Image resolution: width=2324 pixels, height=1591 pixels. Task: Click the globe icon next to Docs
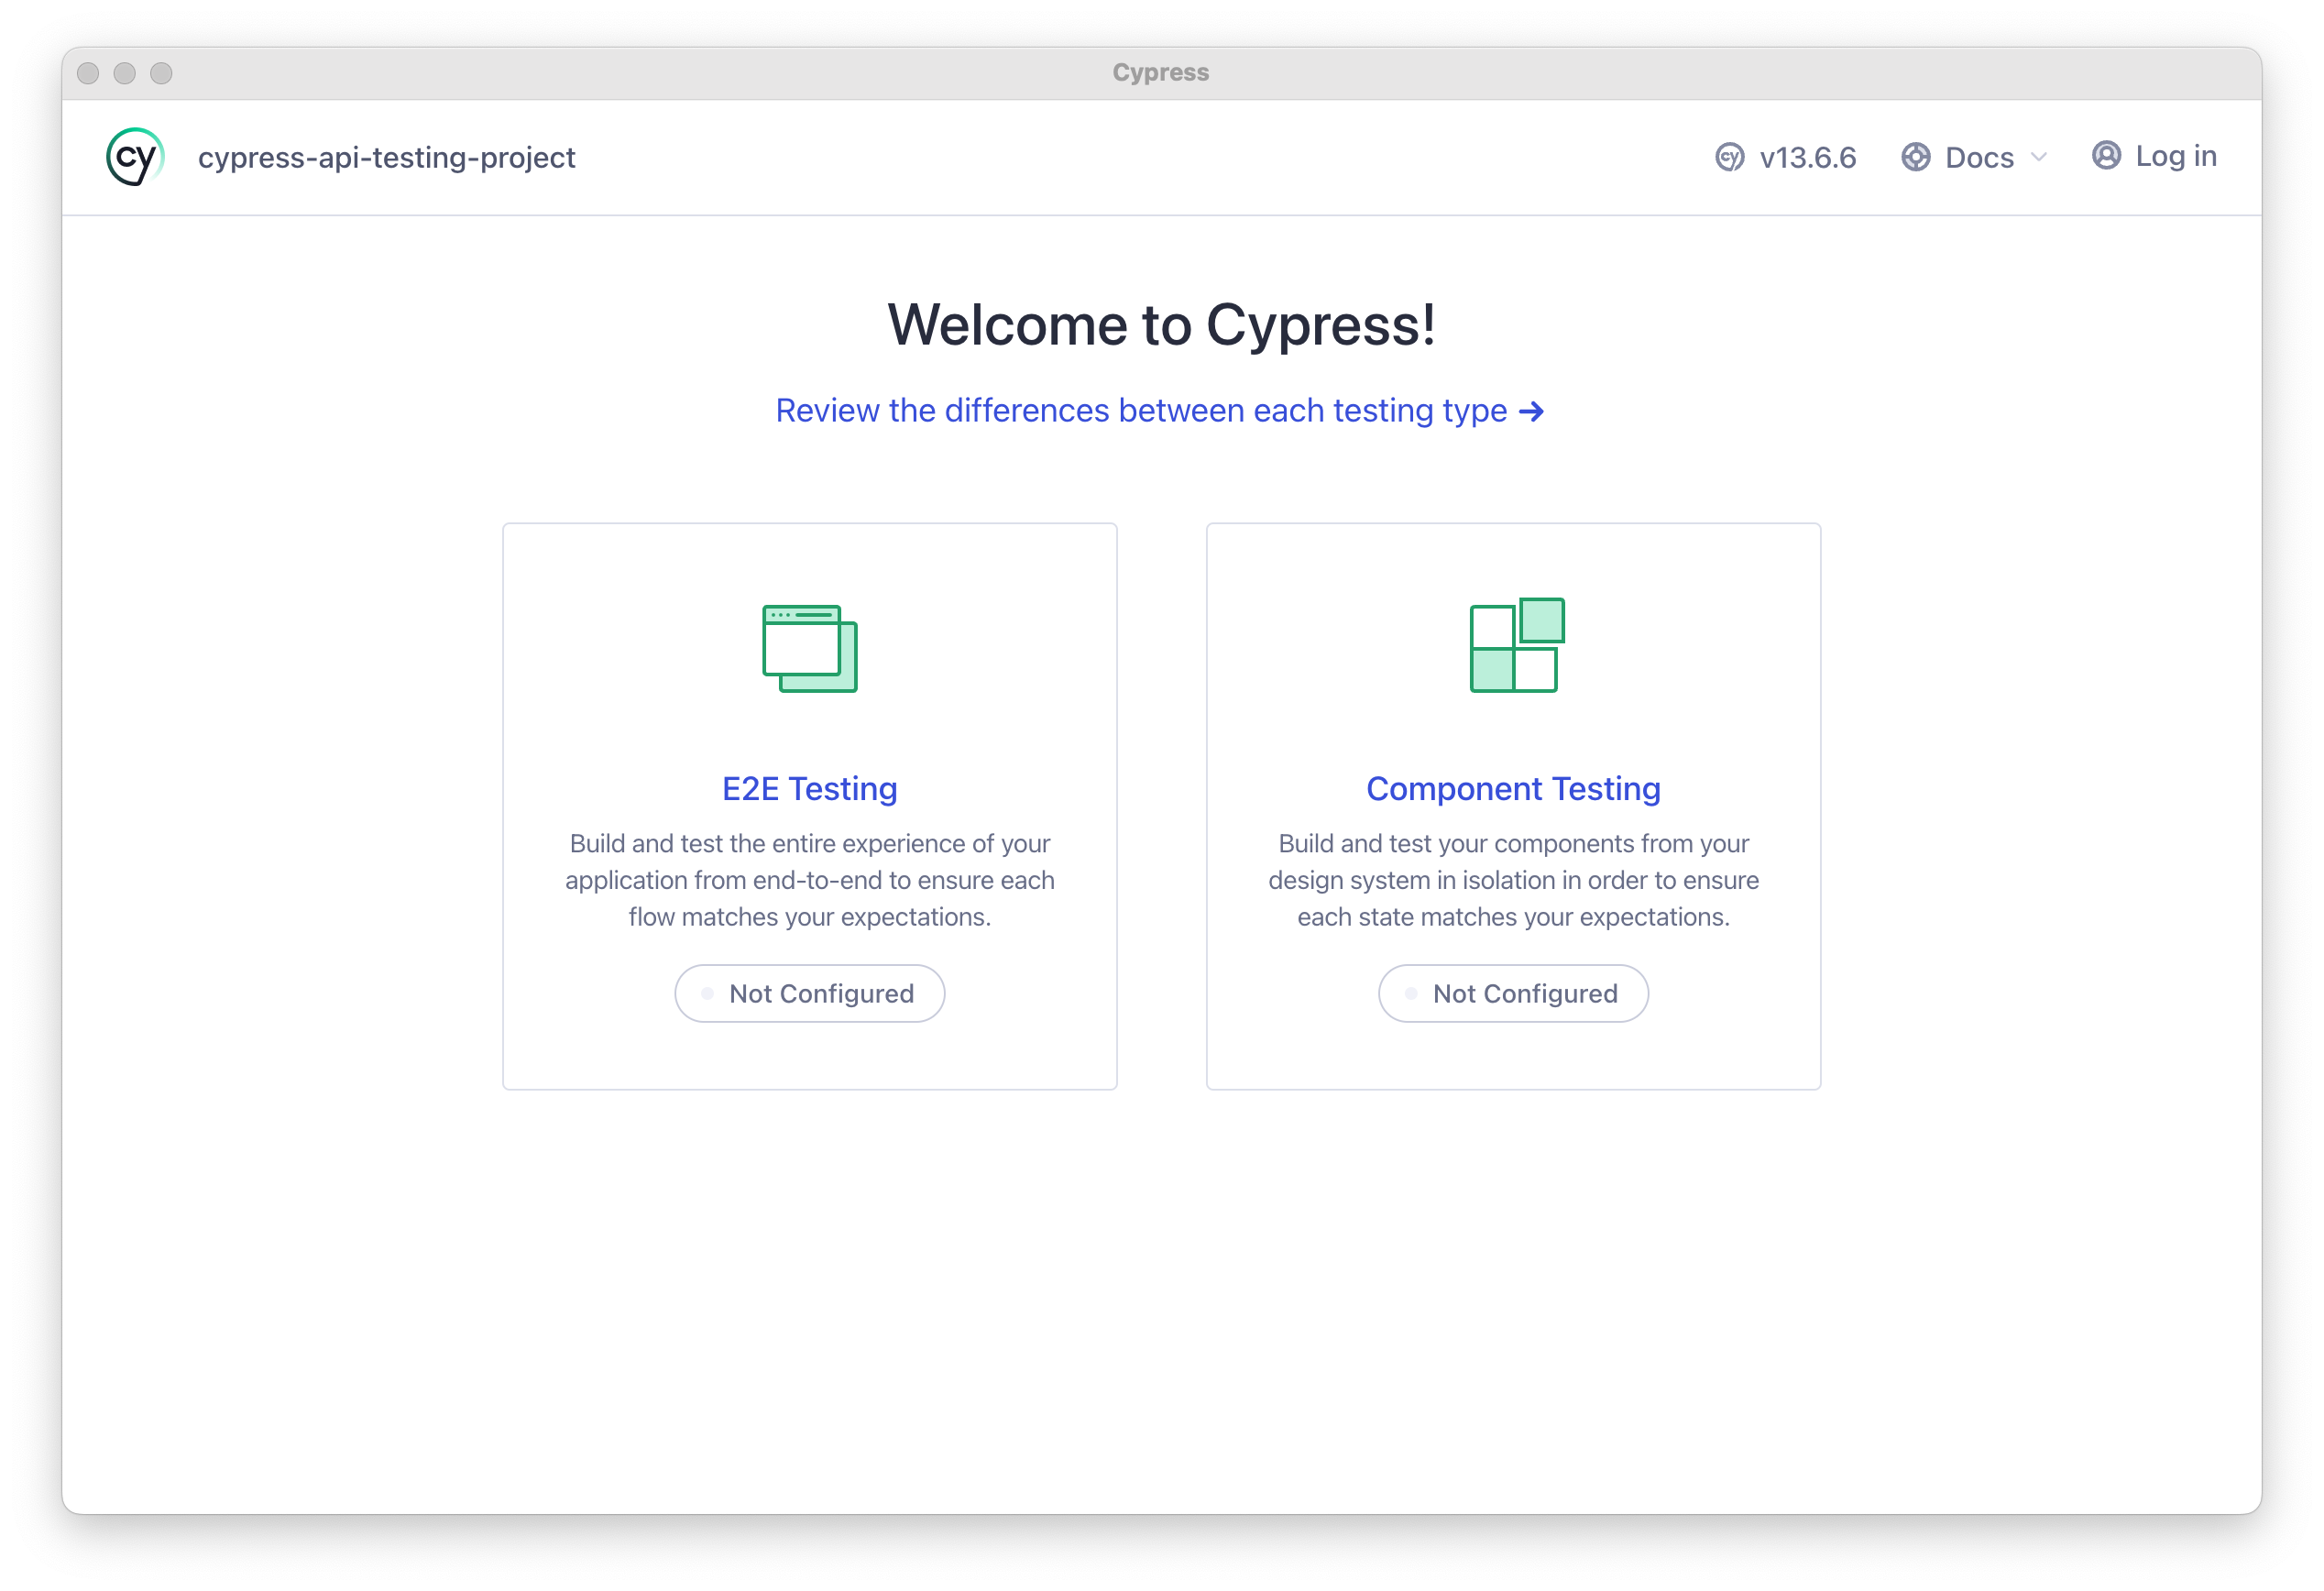(1915, 157)
